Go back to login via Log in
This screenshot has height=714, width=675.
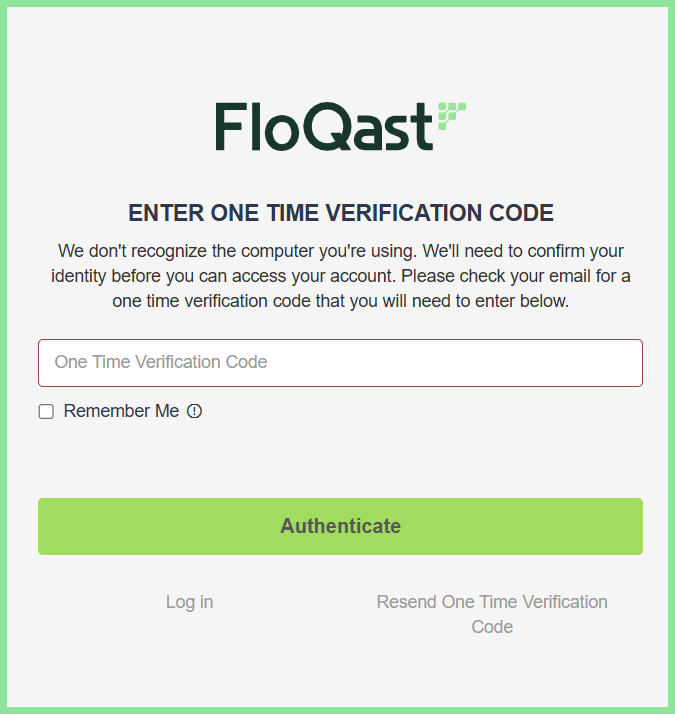tap(189, 602)
